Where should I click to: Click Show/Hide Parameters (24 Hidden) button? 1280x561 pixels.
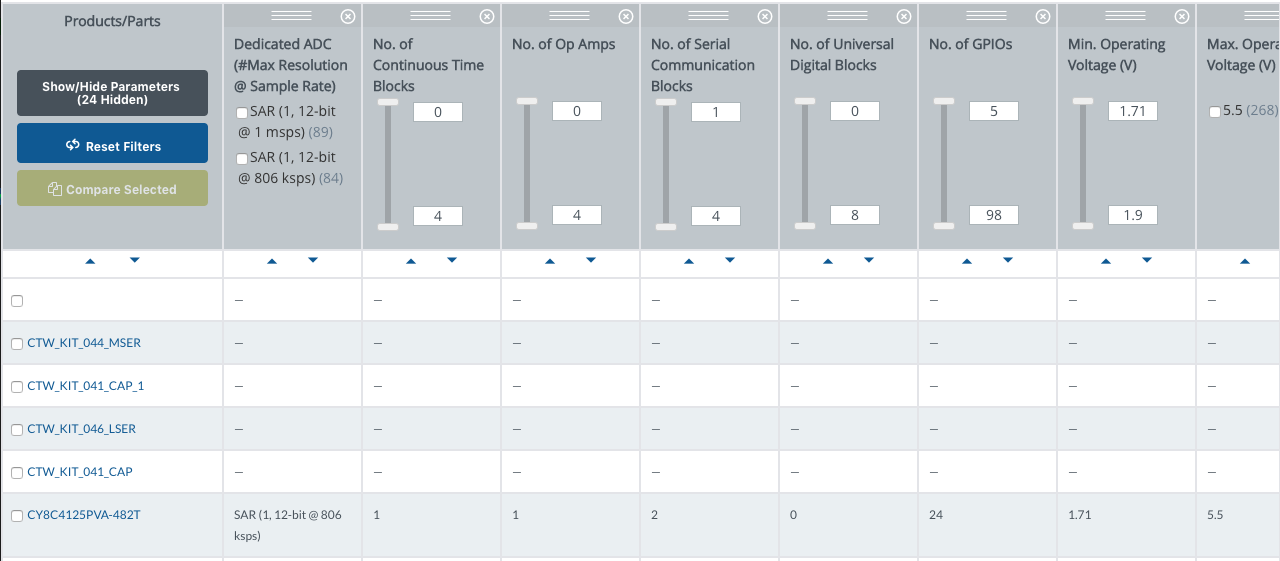click(x=112, y=93)
